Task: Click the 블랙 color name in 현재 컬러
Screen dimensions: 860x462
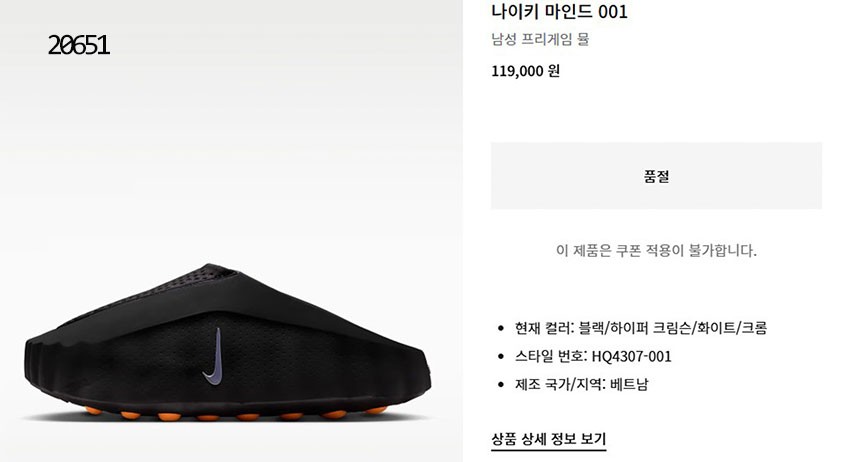Action: pyautogui.click(x=591, y=328)
